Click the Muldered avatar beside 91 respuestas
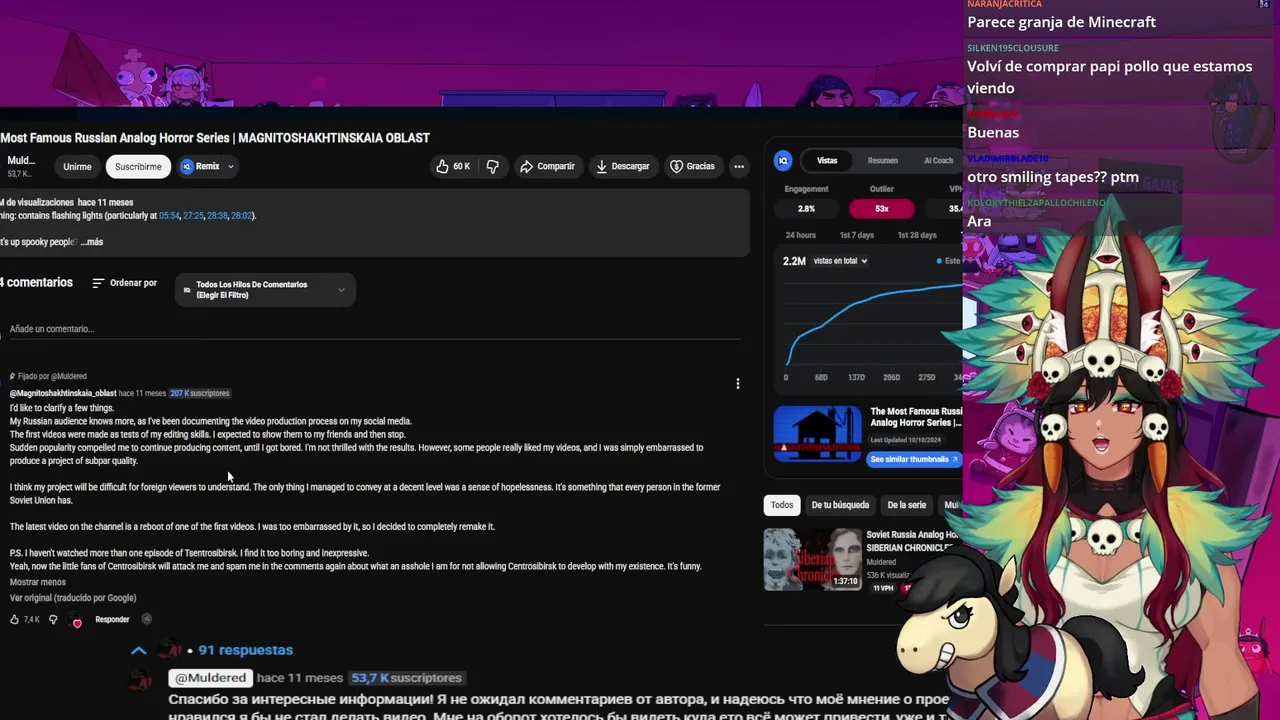1280x720 pixels. 170,650
